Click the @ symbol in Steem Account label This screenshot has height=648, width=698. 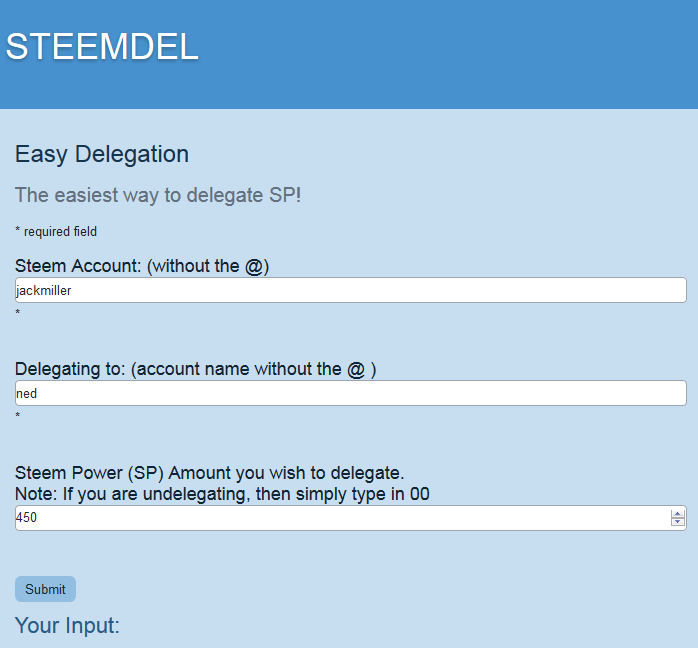coord(254,267)
